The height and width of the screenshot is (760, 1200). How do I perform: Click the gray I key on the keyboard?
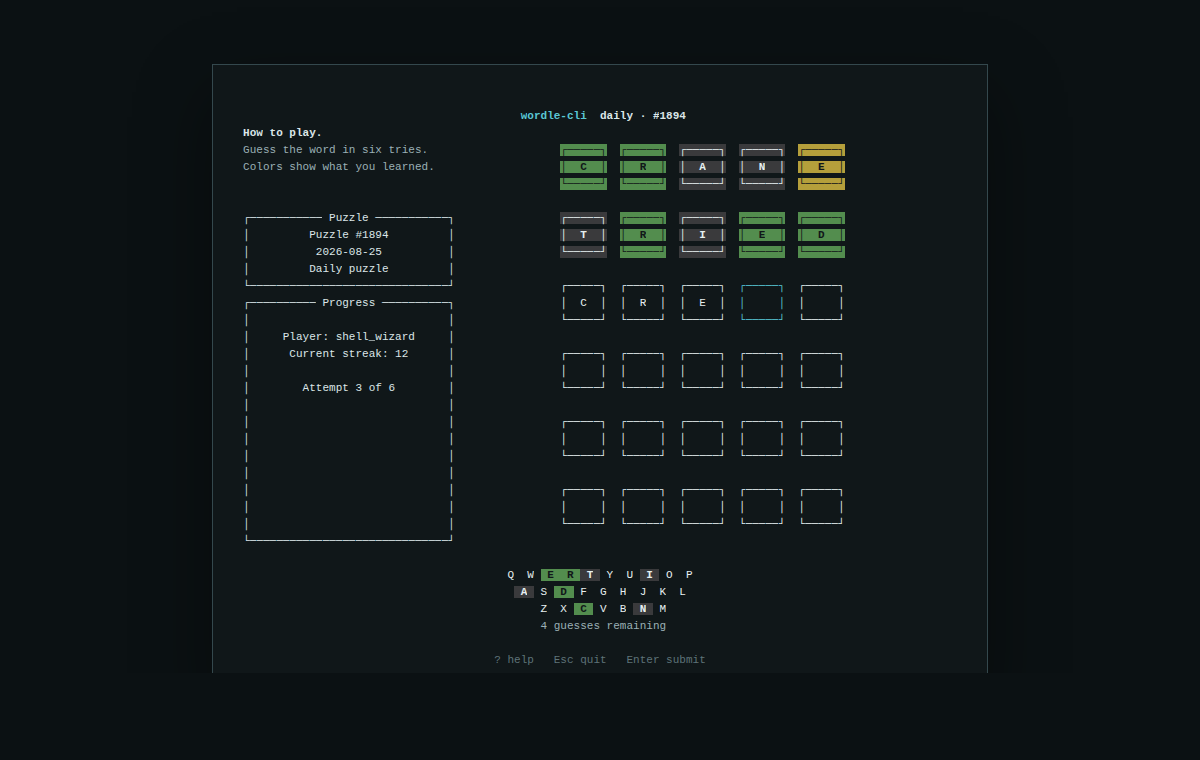[x=649, y=575]
